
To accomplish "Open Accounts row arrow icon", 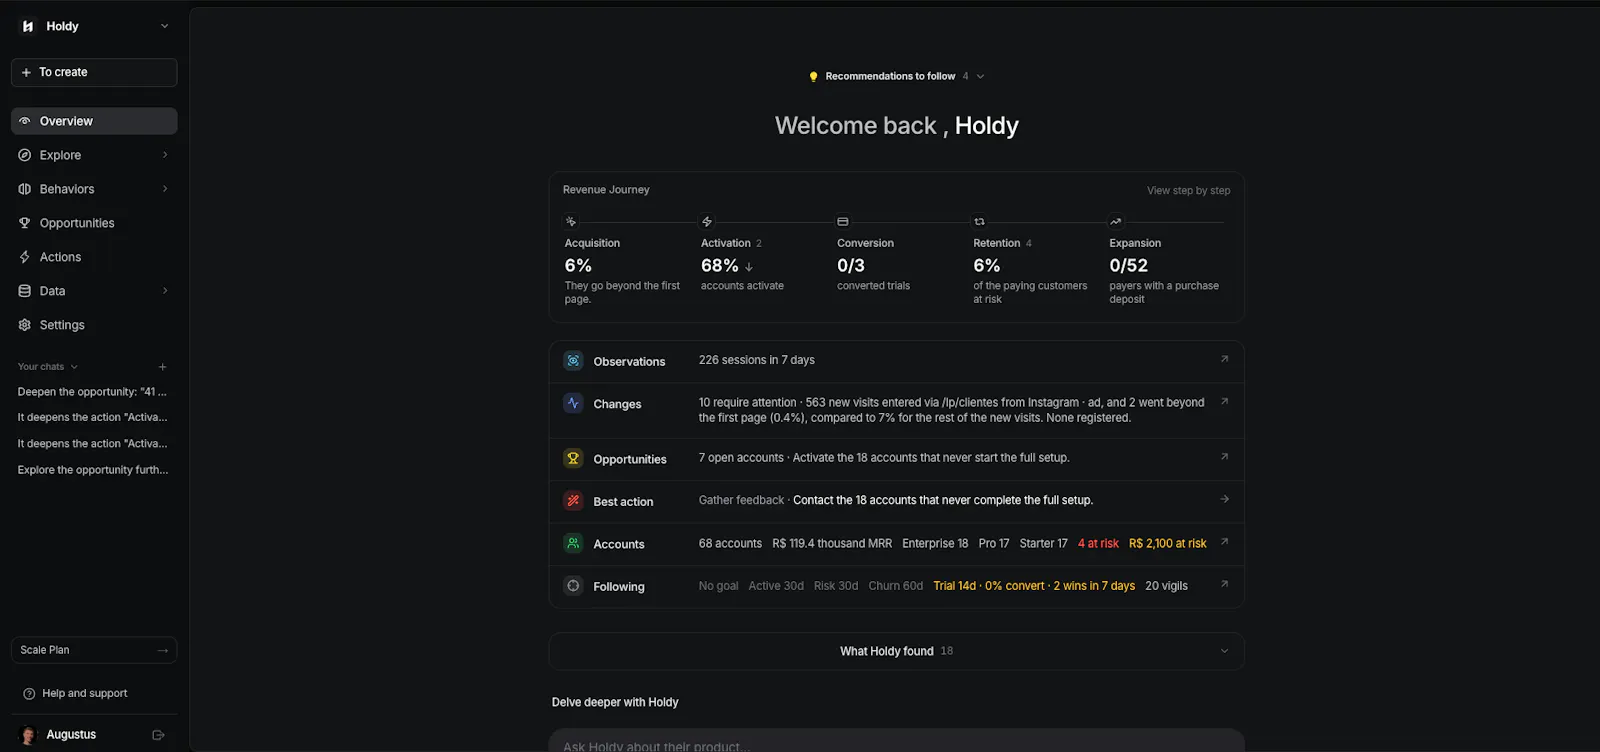I will pos(1224,542).
